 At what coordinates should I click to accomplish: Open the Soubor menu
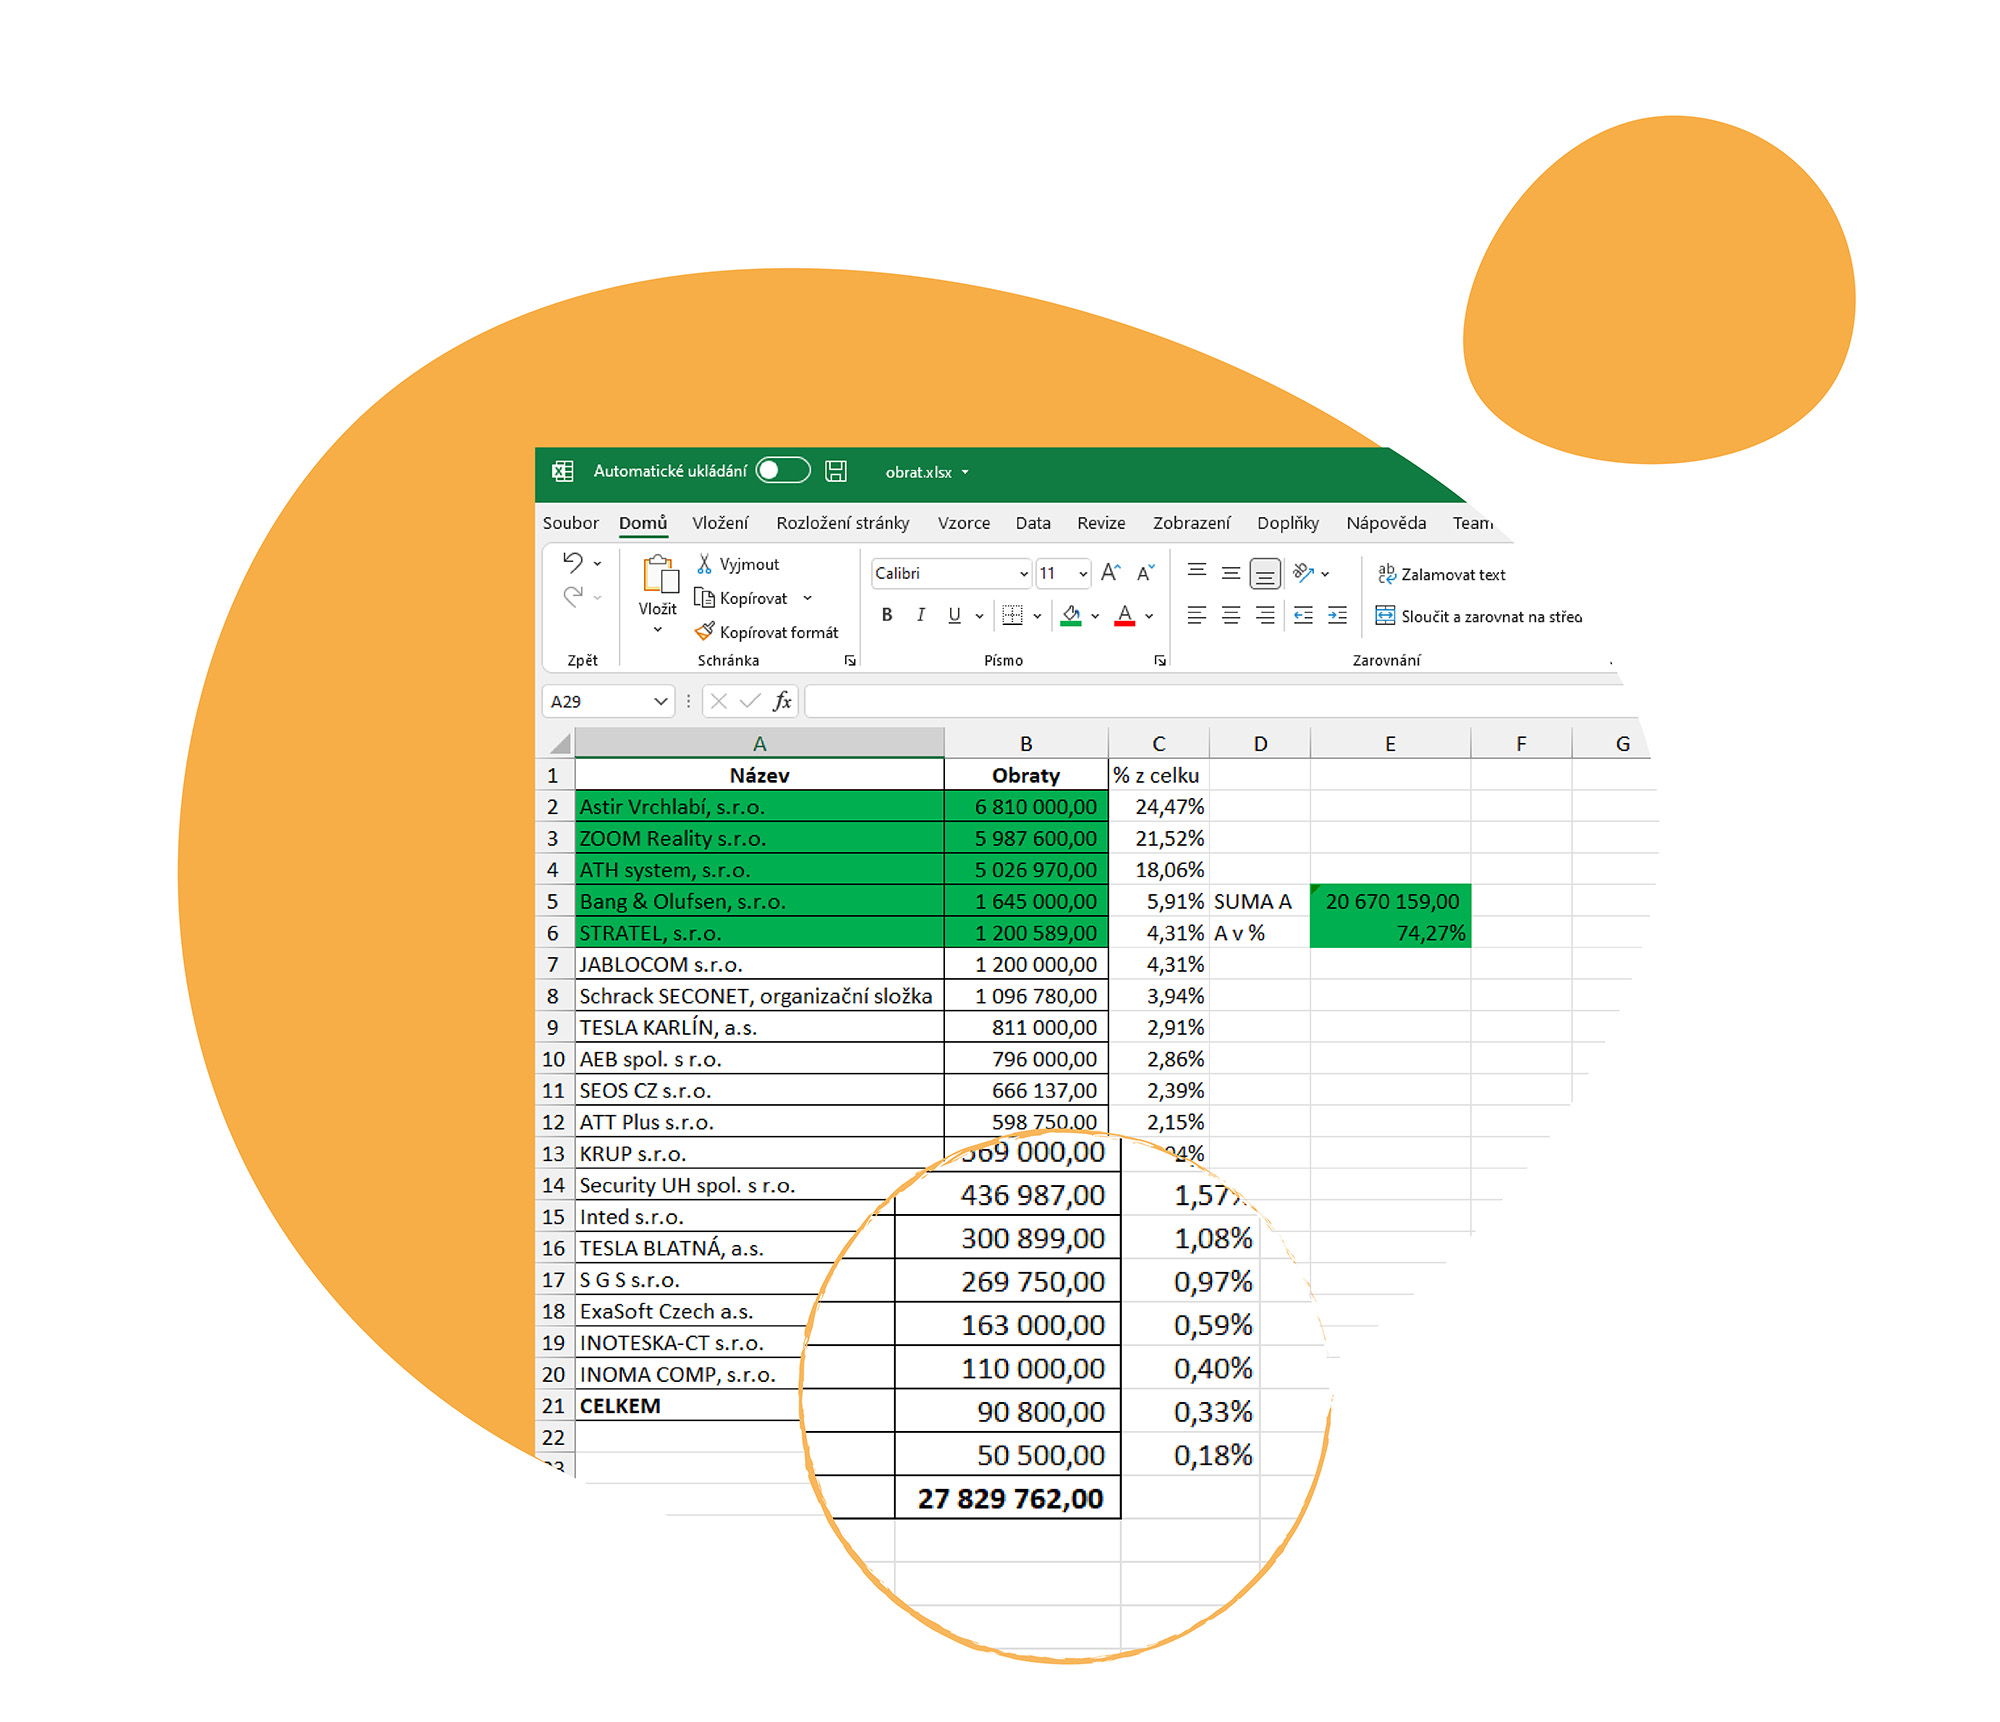coord(570,523)
